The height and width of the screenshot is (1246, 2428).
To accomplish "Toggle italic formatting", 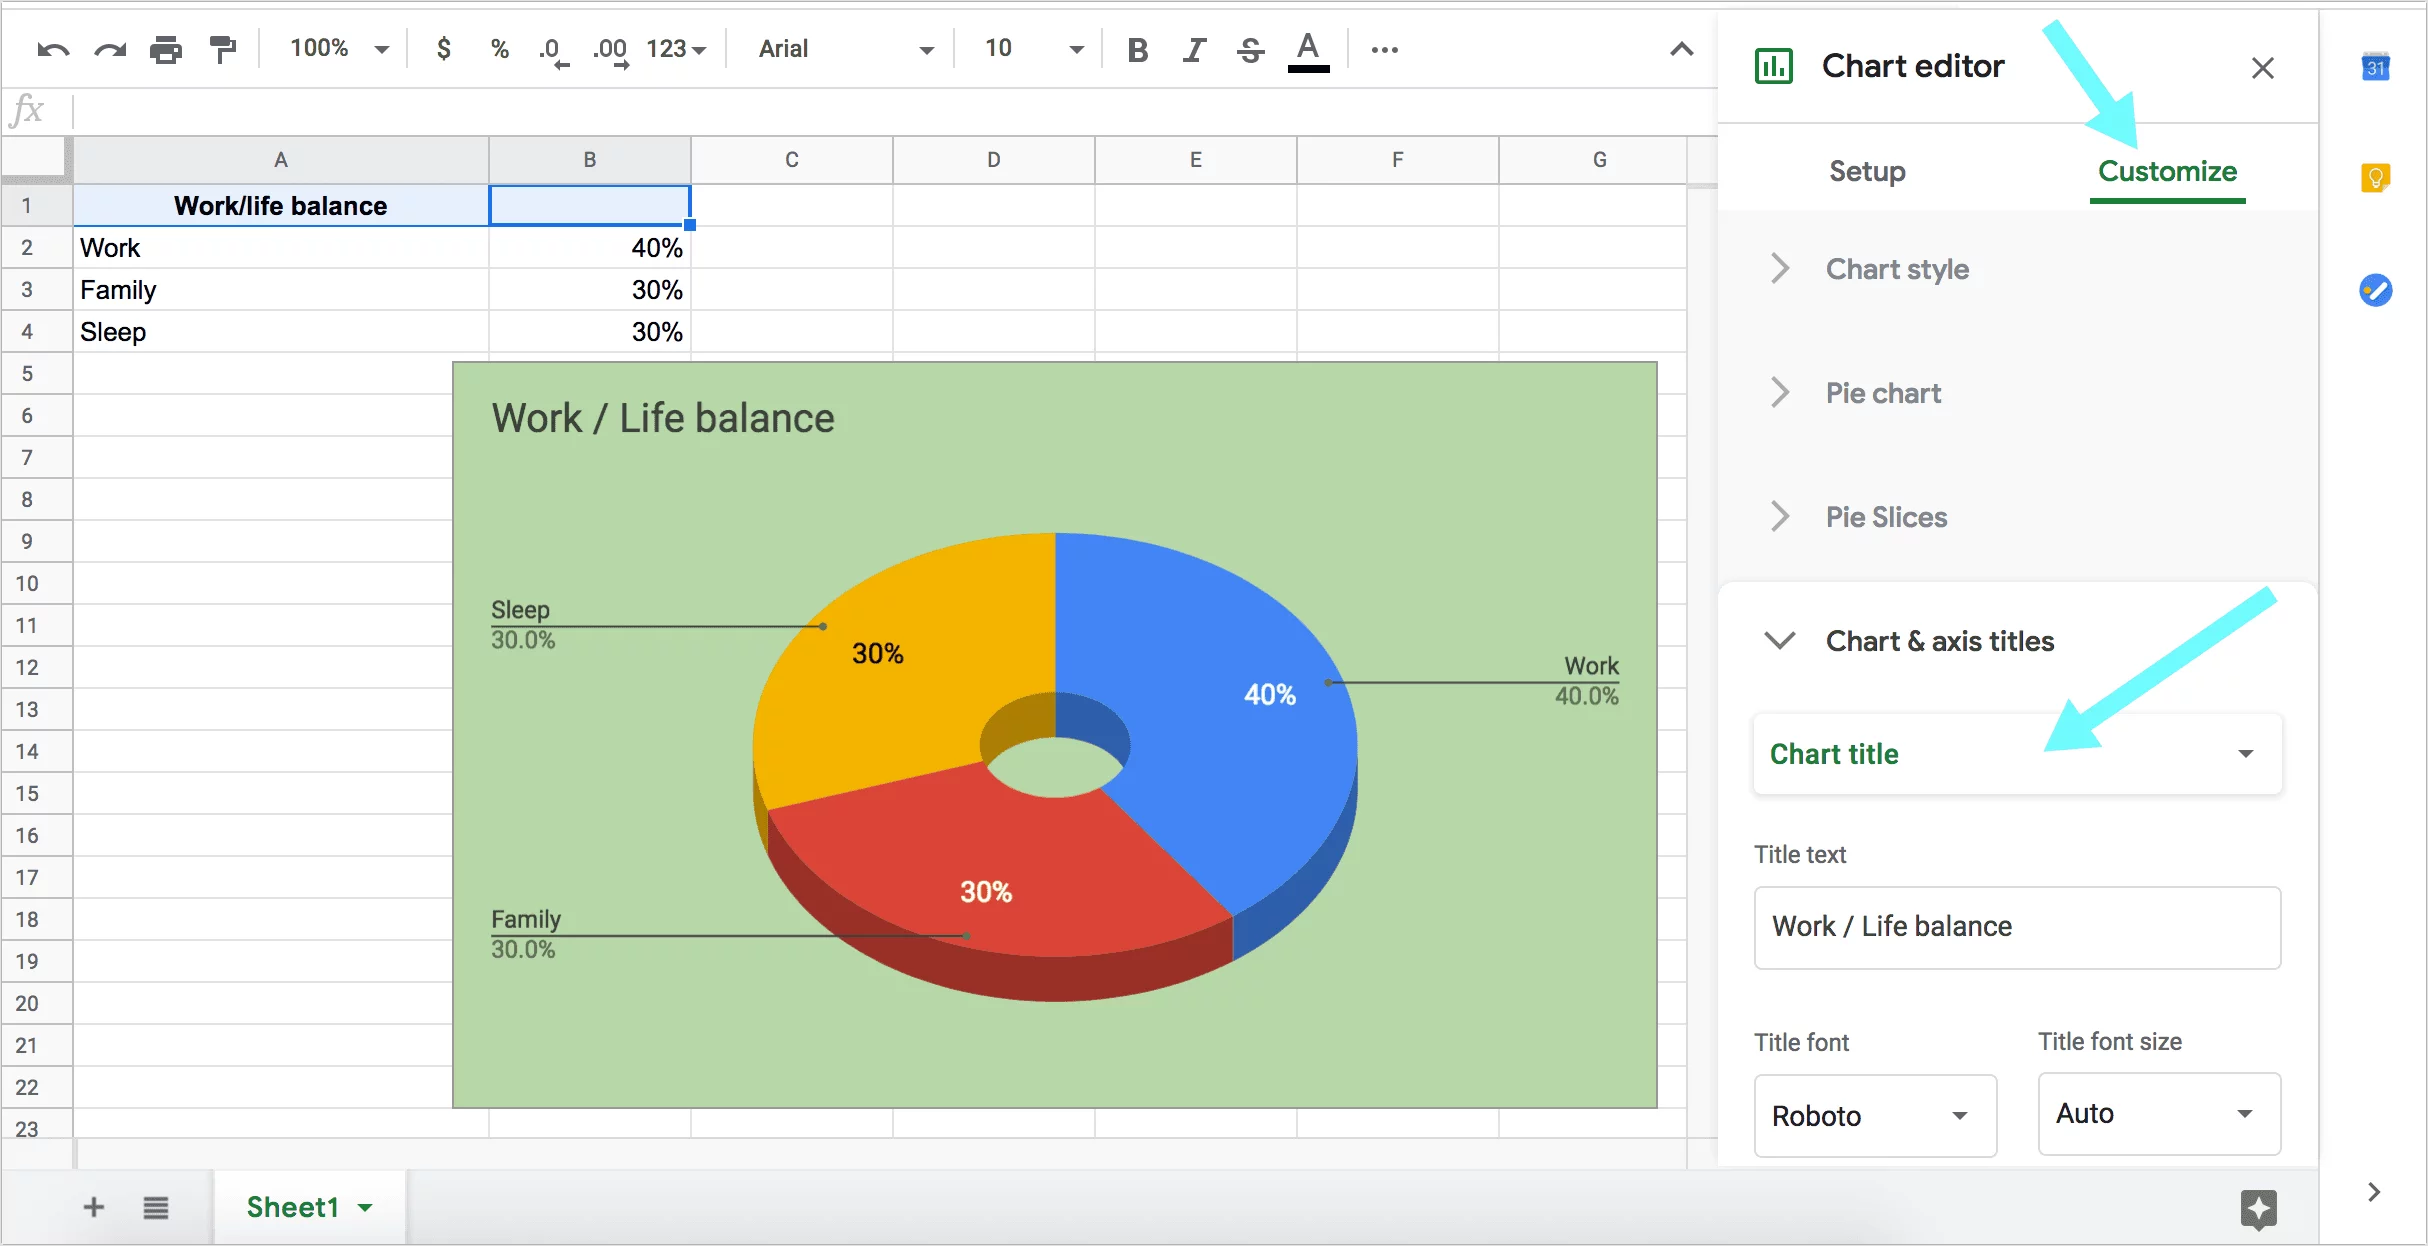I will click(x=1194, y=49).
